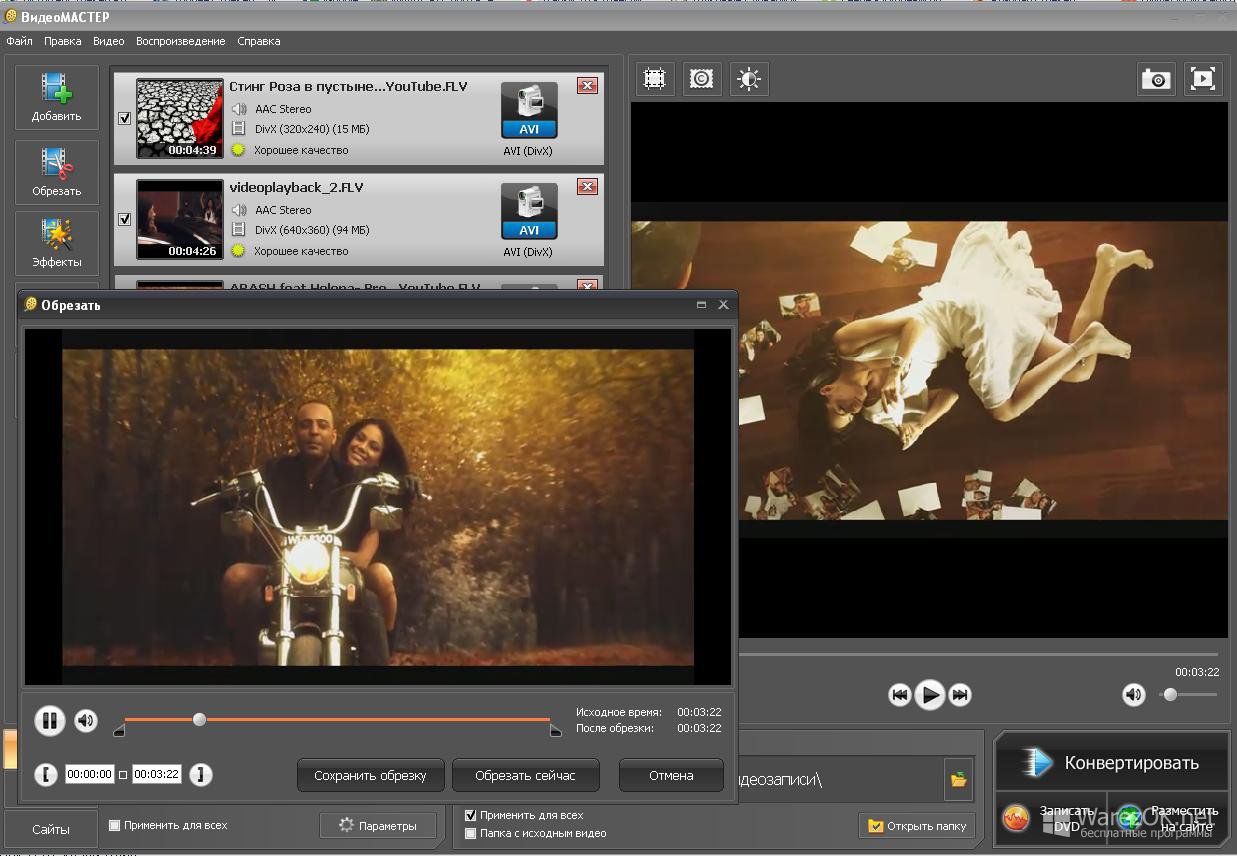Set trim start with left bracket button
The image size is (1237, 856).
click(x=46, y=774)
